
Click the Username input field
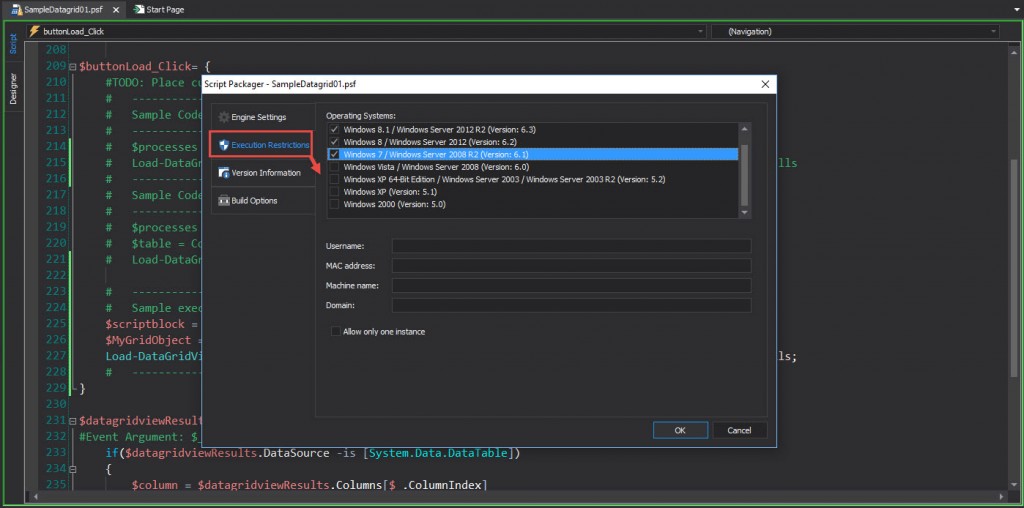pyautogui.click(x=571, y=246)
